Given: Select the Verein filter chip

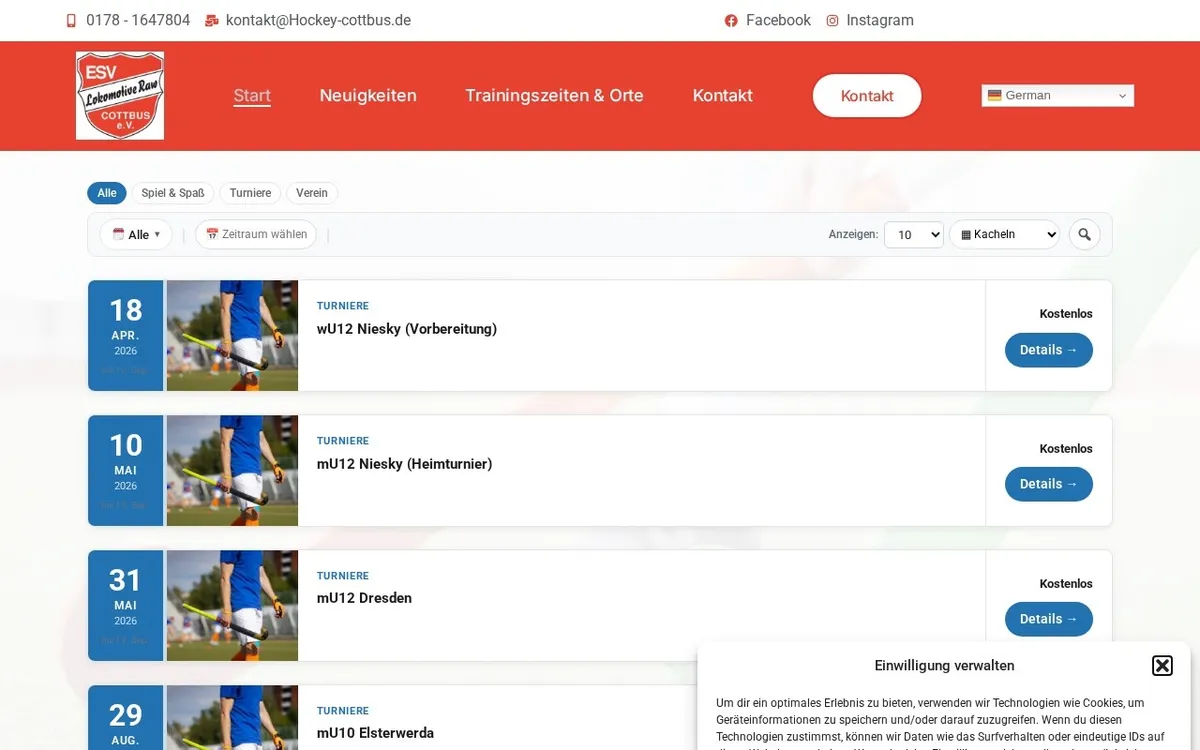Looking at the screenshot, I should point(312,193).
